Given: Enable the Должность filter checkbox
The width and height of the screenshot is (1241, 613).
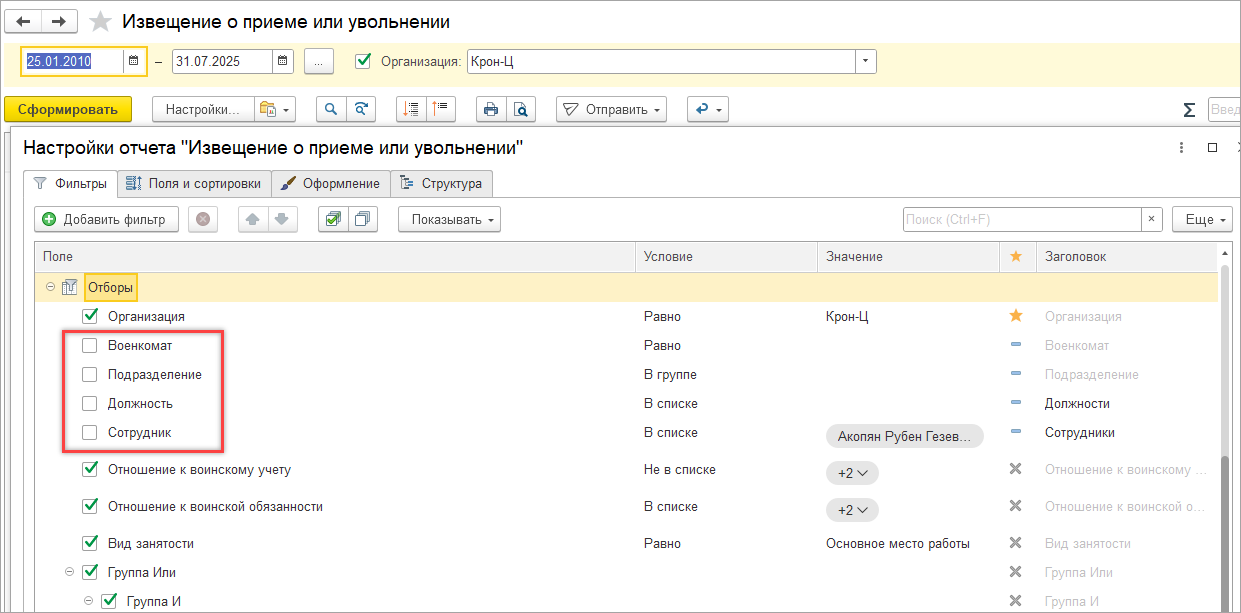Looking at the screenshot, I should (90, 403).
